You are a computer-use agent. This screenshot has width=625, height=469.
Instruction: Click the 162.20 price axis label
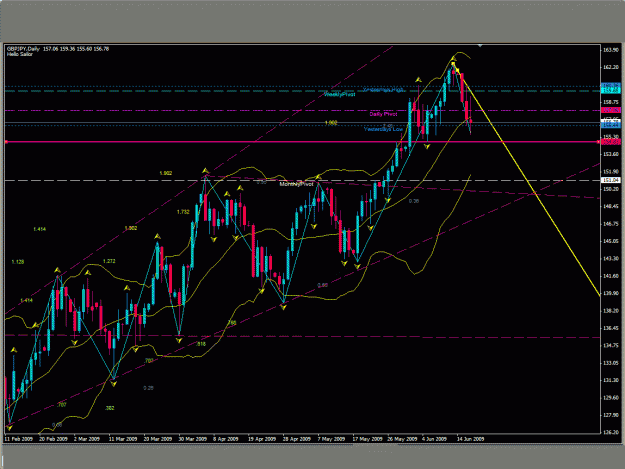pos(611,67)
